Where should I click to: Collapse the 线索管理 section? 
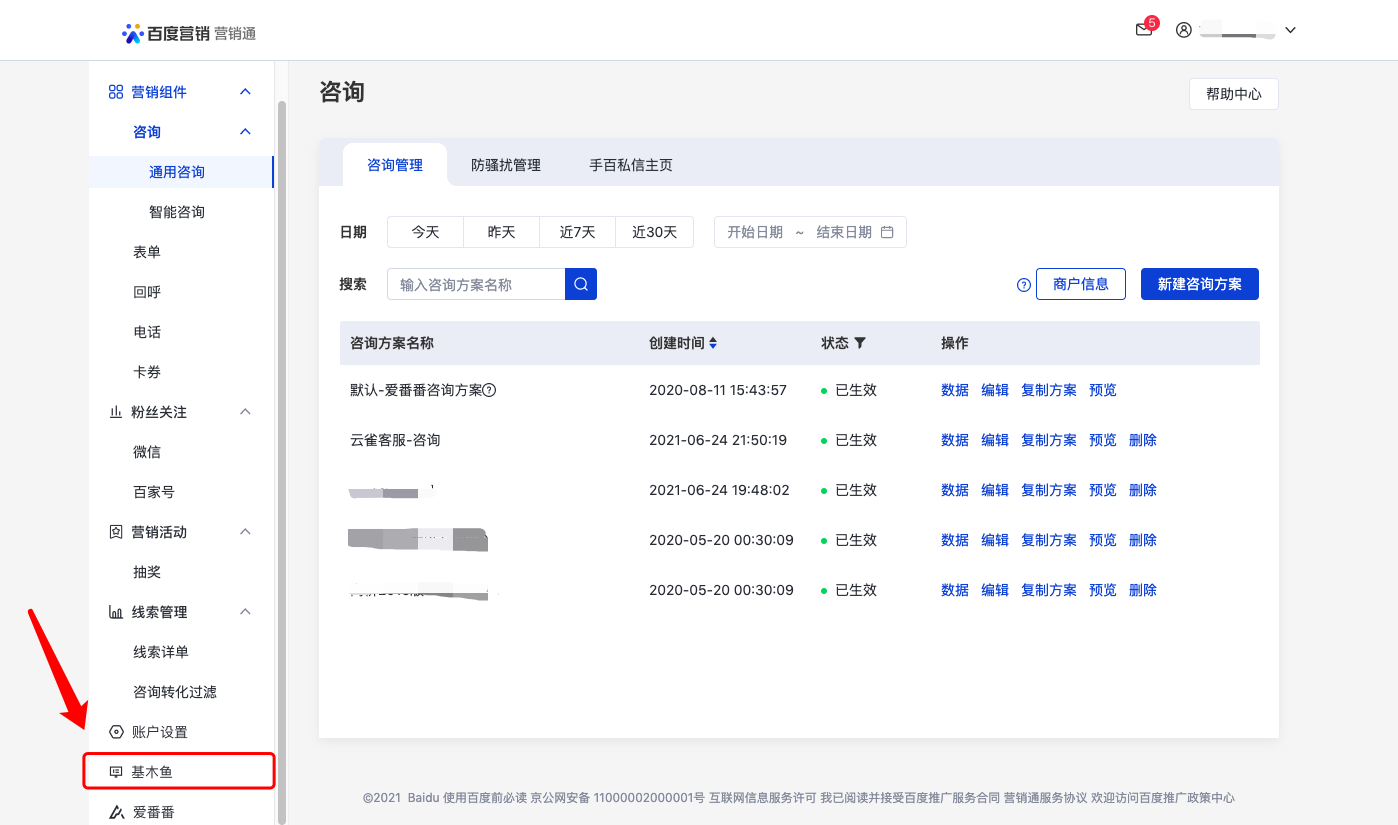(x=245, y=611)
